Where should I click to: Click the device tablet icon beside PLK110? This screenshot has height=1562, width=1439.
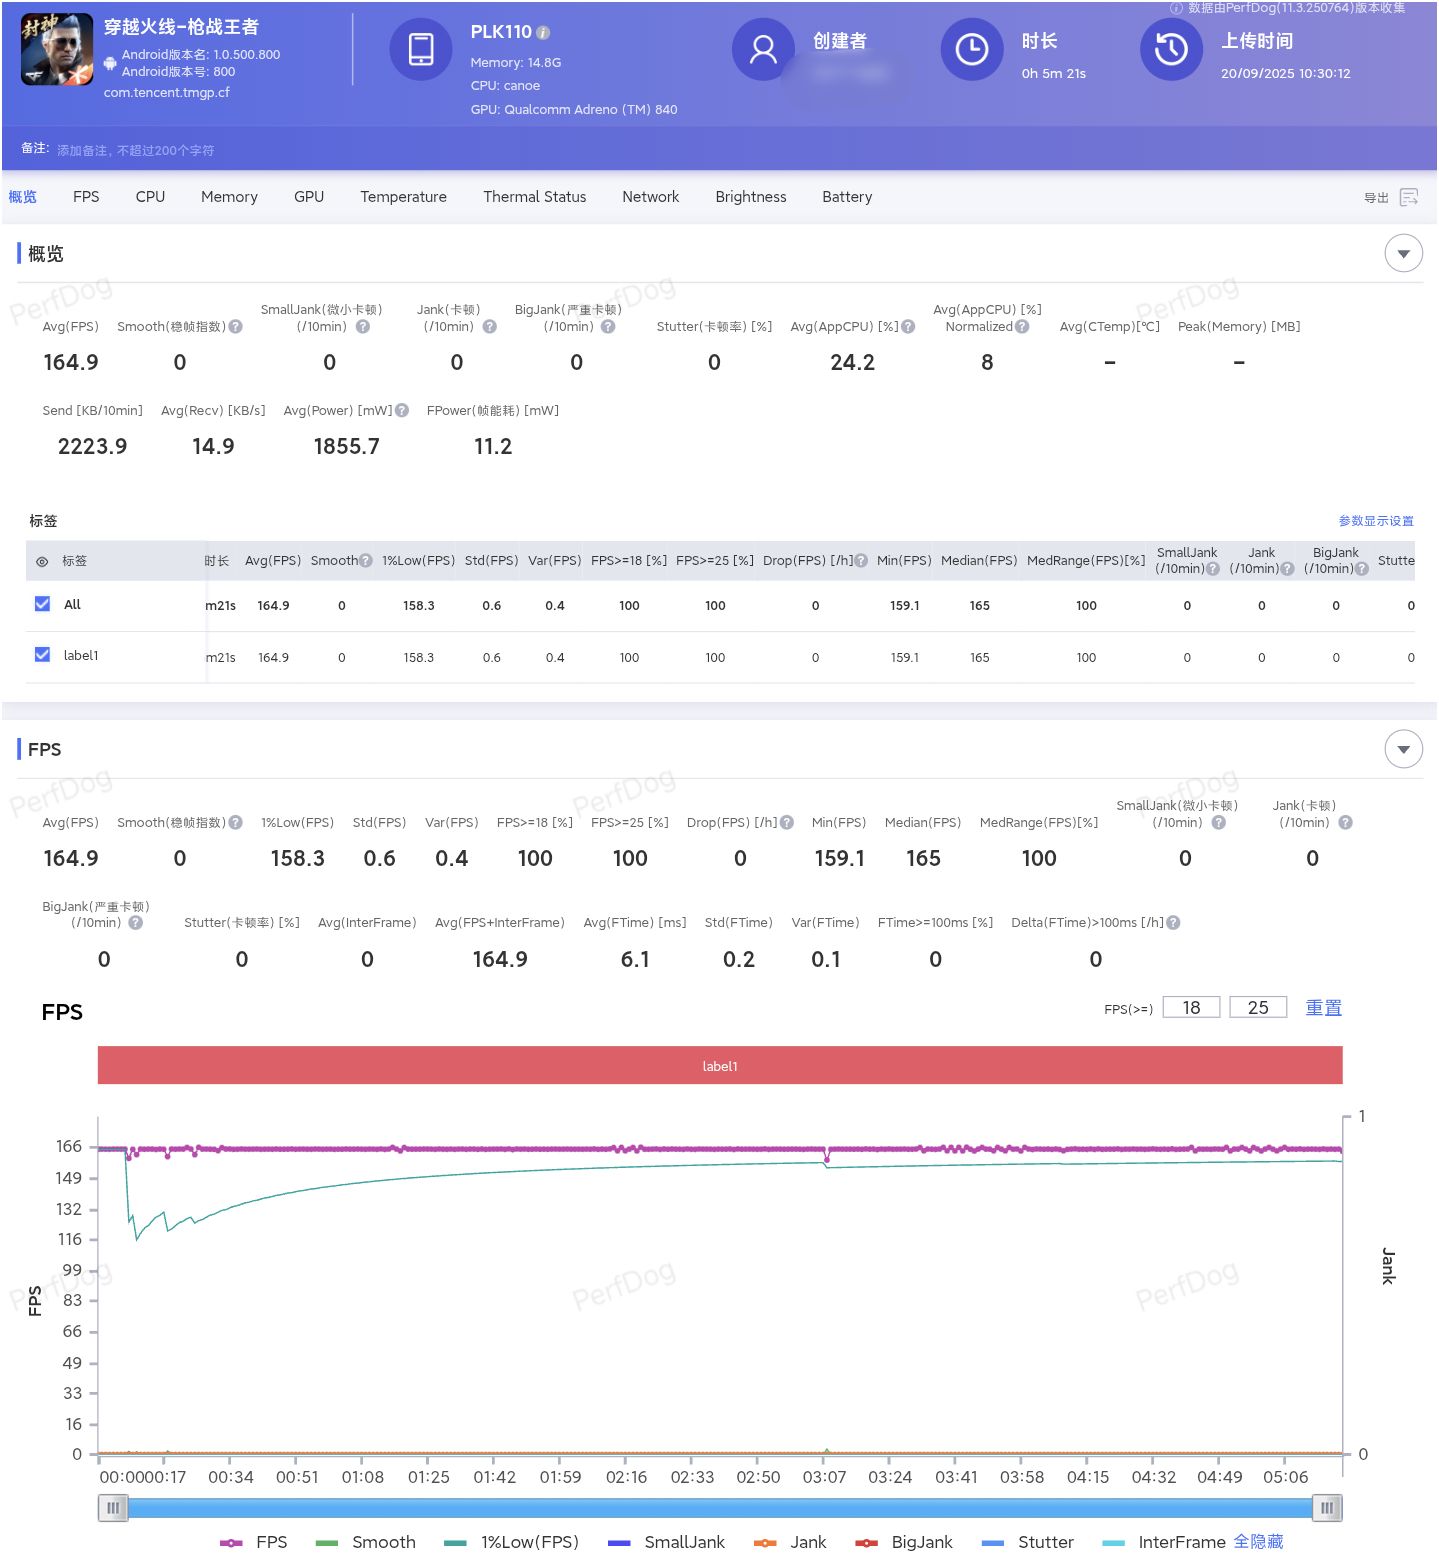point(421,49)
